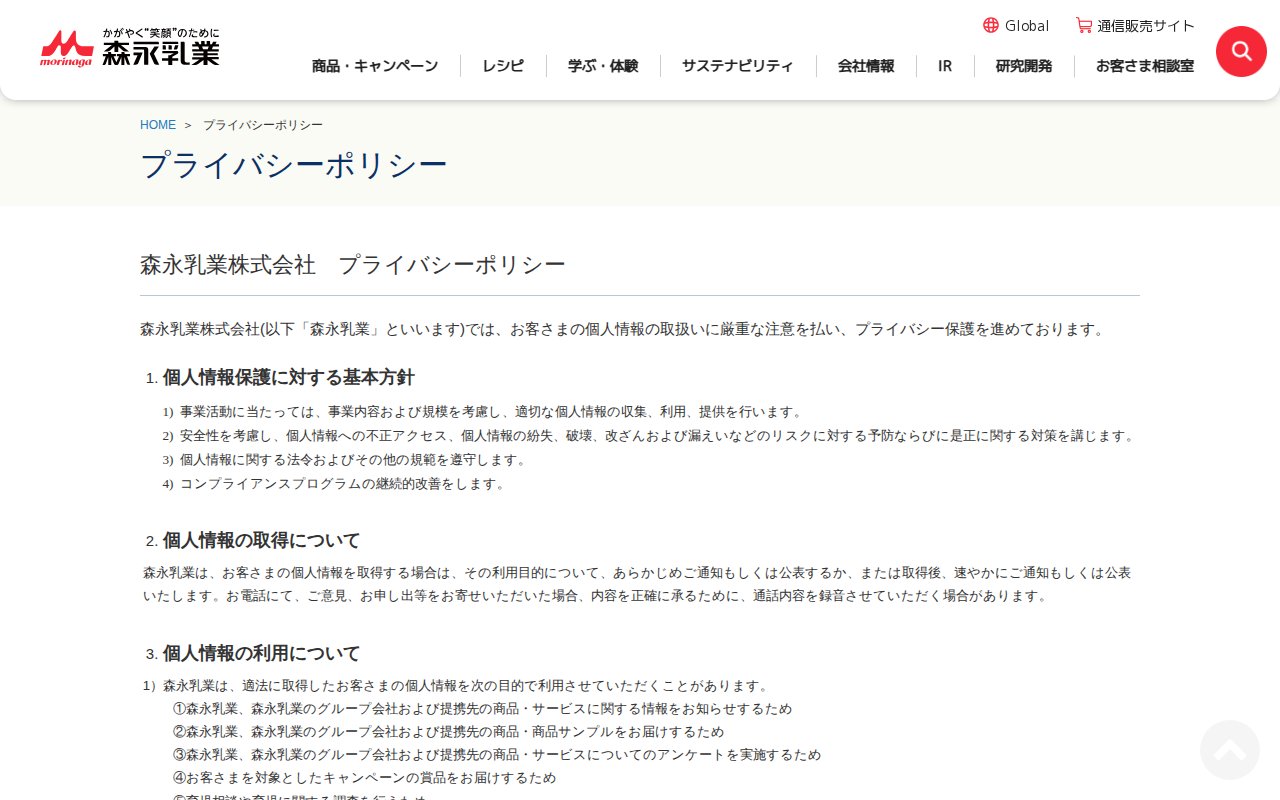Select サステナビリティ in the navigation

[738, 66]
